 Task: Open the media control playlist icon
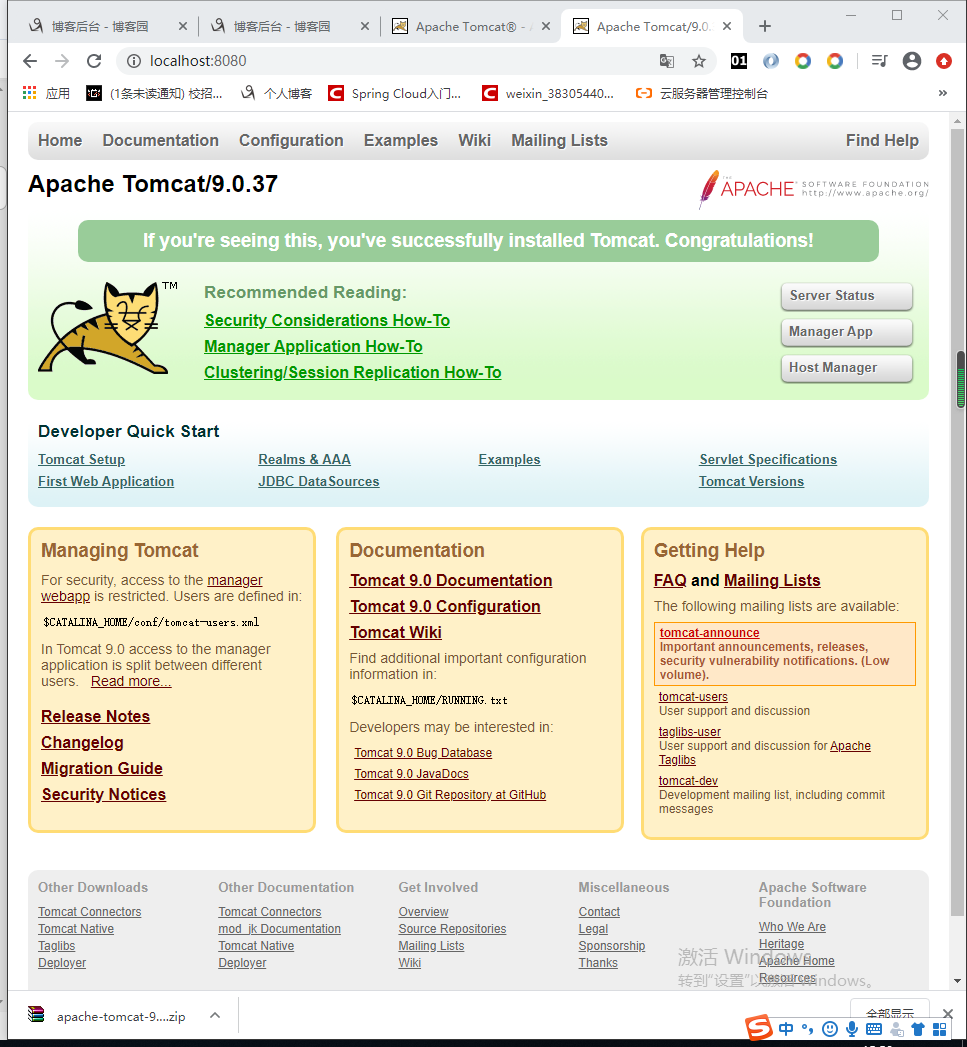coord(880,61)
